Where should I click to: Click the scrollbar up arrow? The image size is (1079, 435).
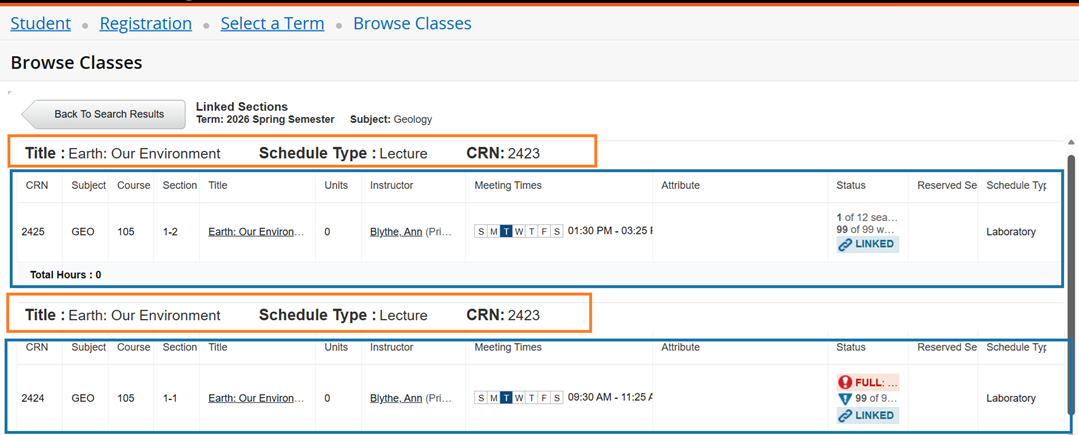pyautogui.click(x=1071, y=142)
